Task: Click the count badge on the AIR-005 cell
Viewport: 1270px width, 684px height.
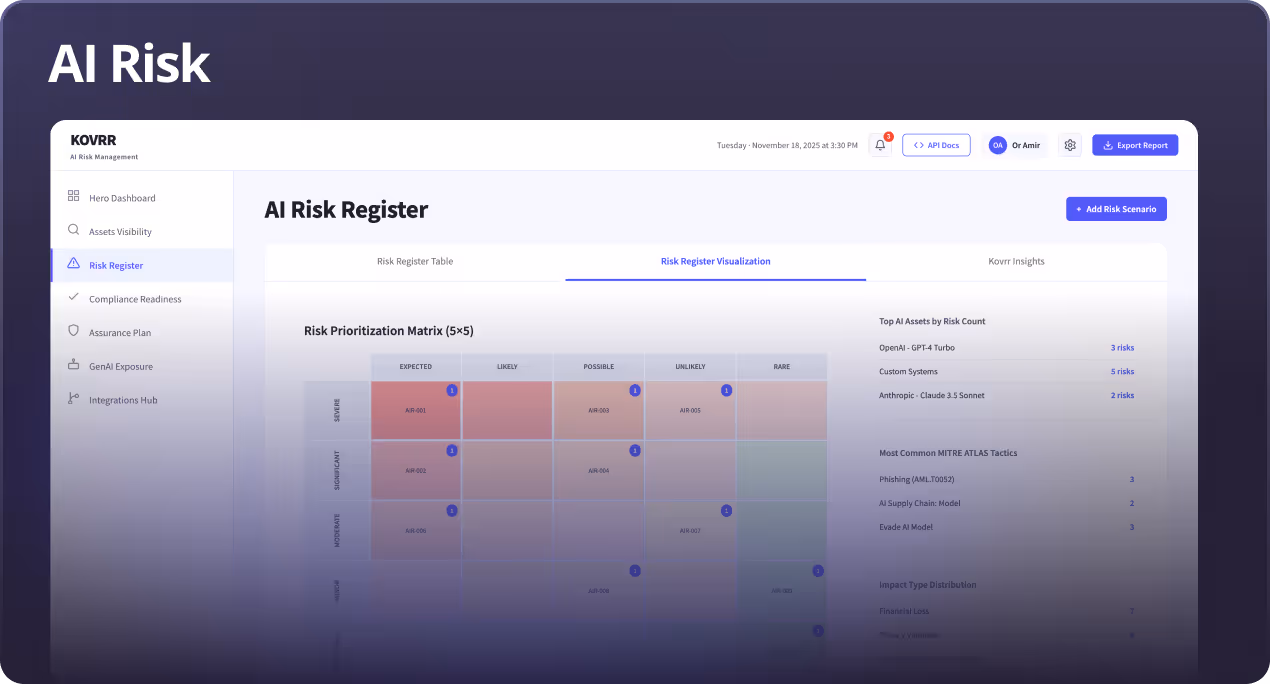Action: (726, 390)
